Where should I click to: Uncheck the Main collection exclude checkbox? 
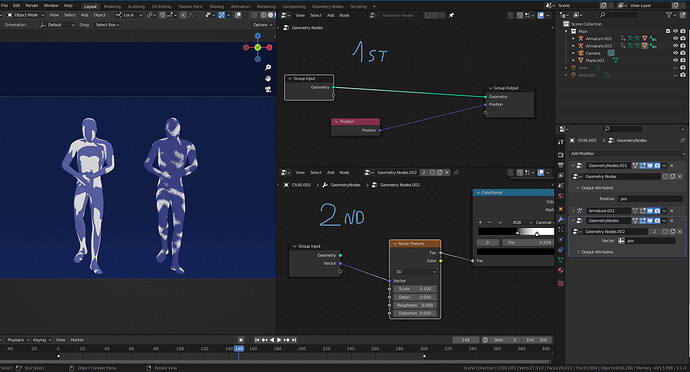[x=668, y=31]
